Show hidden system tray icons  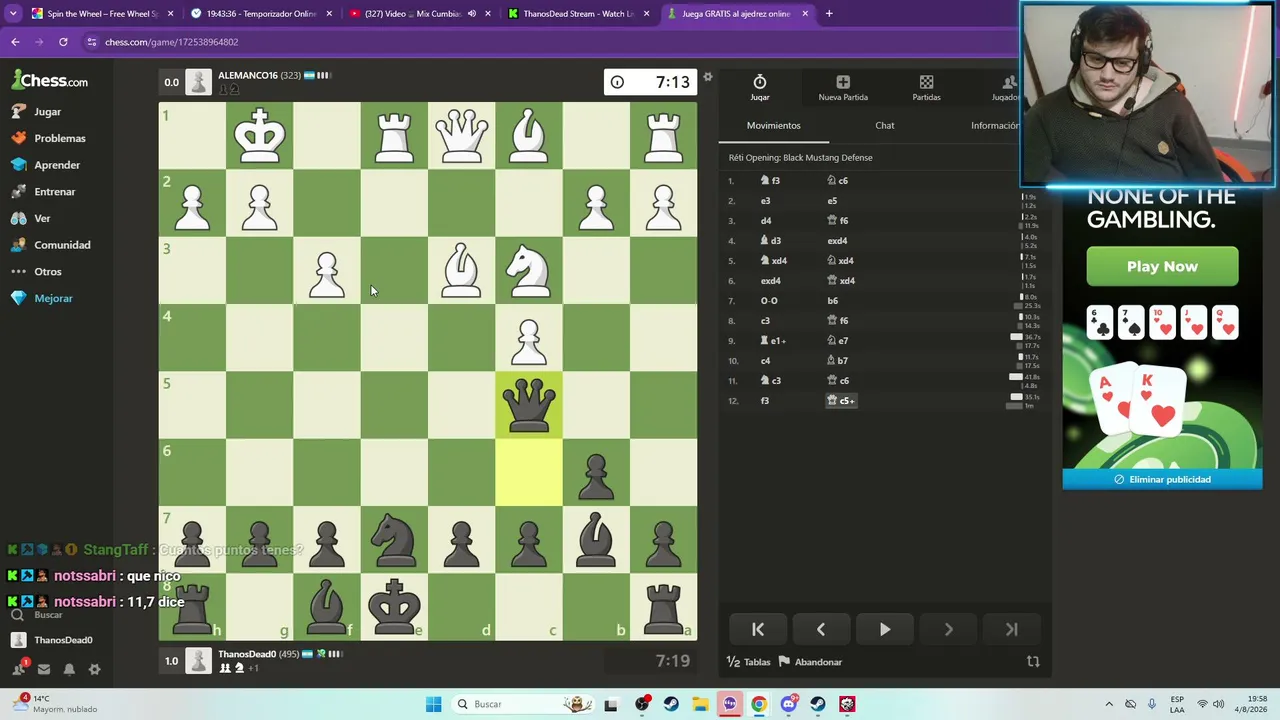(1108, 705)
